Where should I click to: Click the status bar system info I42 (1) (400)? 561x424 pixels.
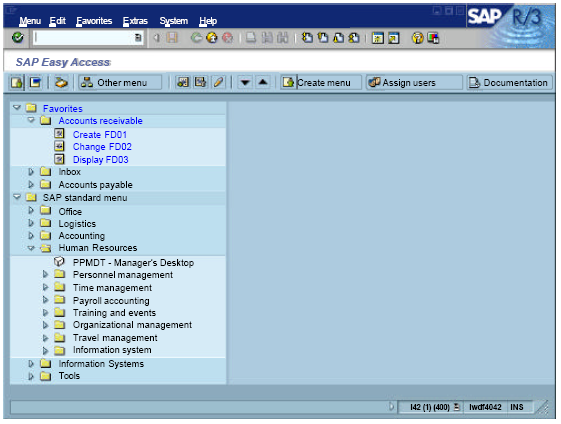(x=429, y=407)
